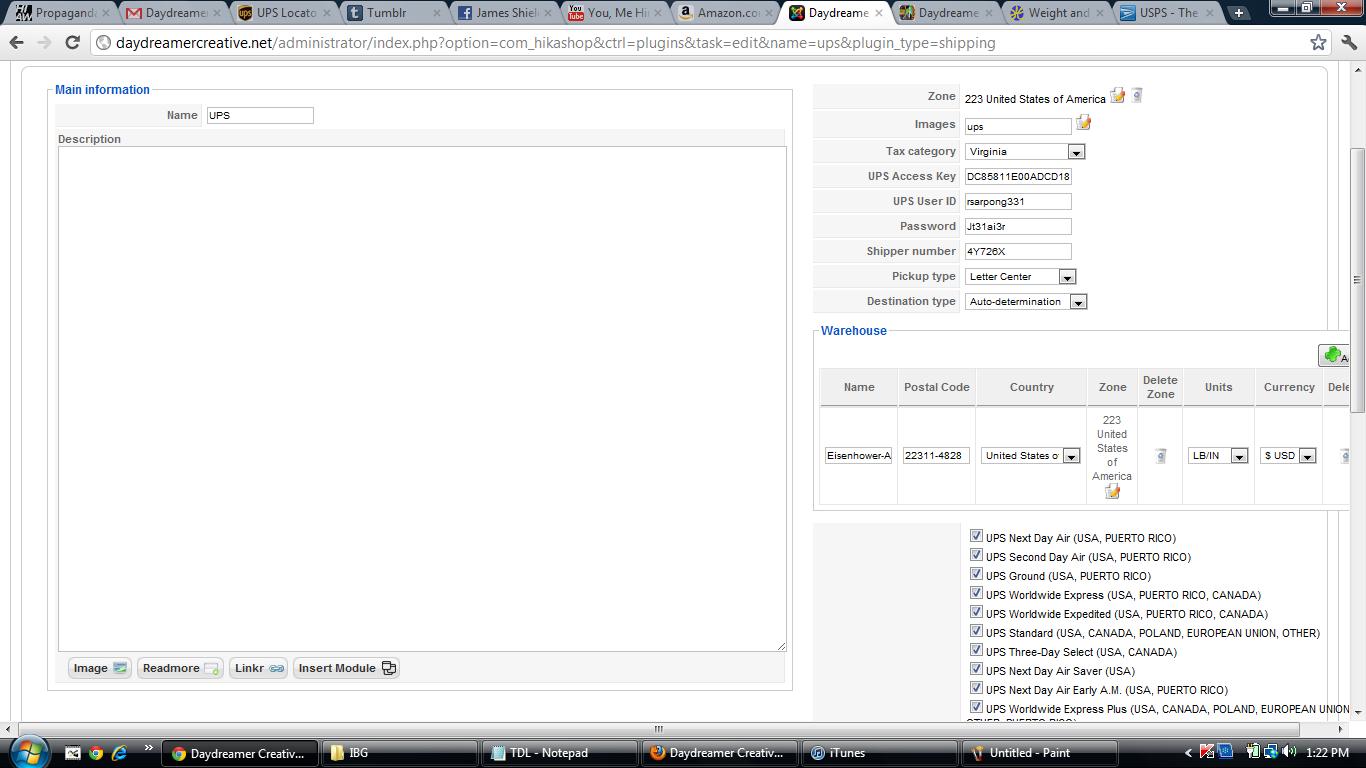Screen dimensions: 1366x768
Task: Open the IBG folder from the taskbar
Action: [x=401, y=753]
